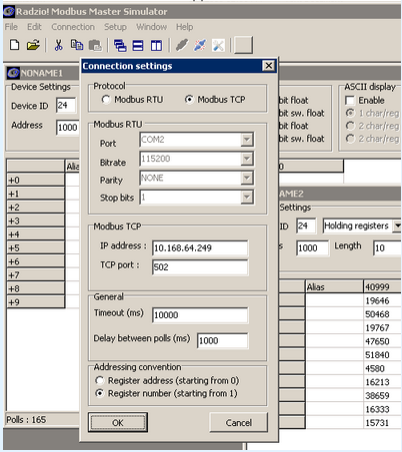Select row +0 header in NONAME1
Viewport: 402px width, 452px height.
[36, 180]
